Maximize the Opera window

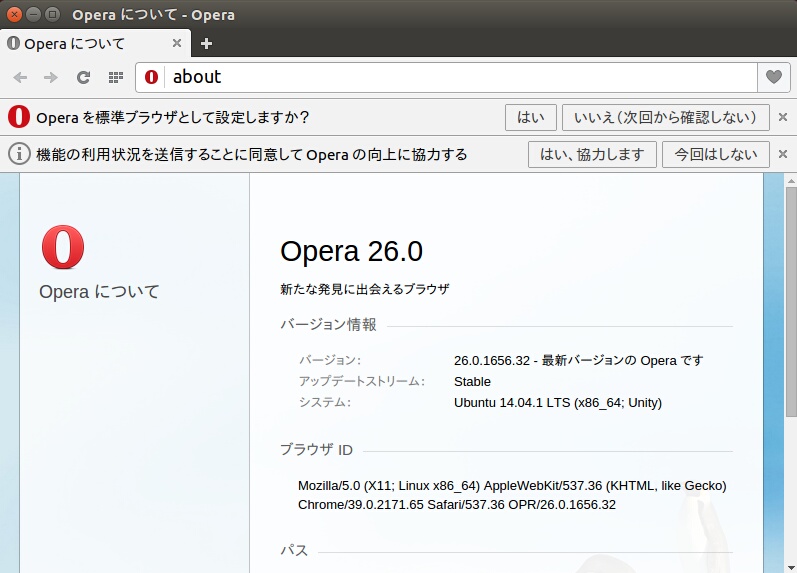click(52, 14)
